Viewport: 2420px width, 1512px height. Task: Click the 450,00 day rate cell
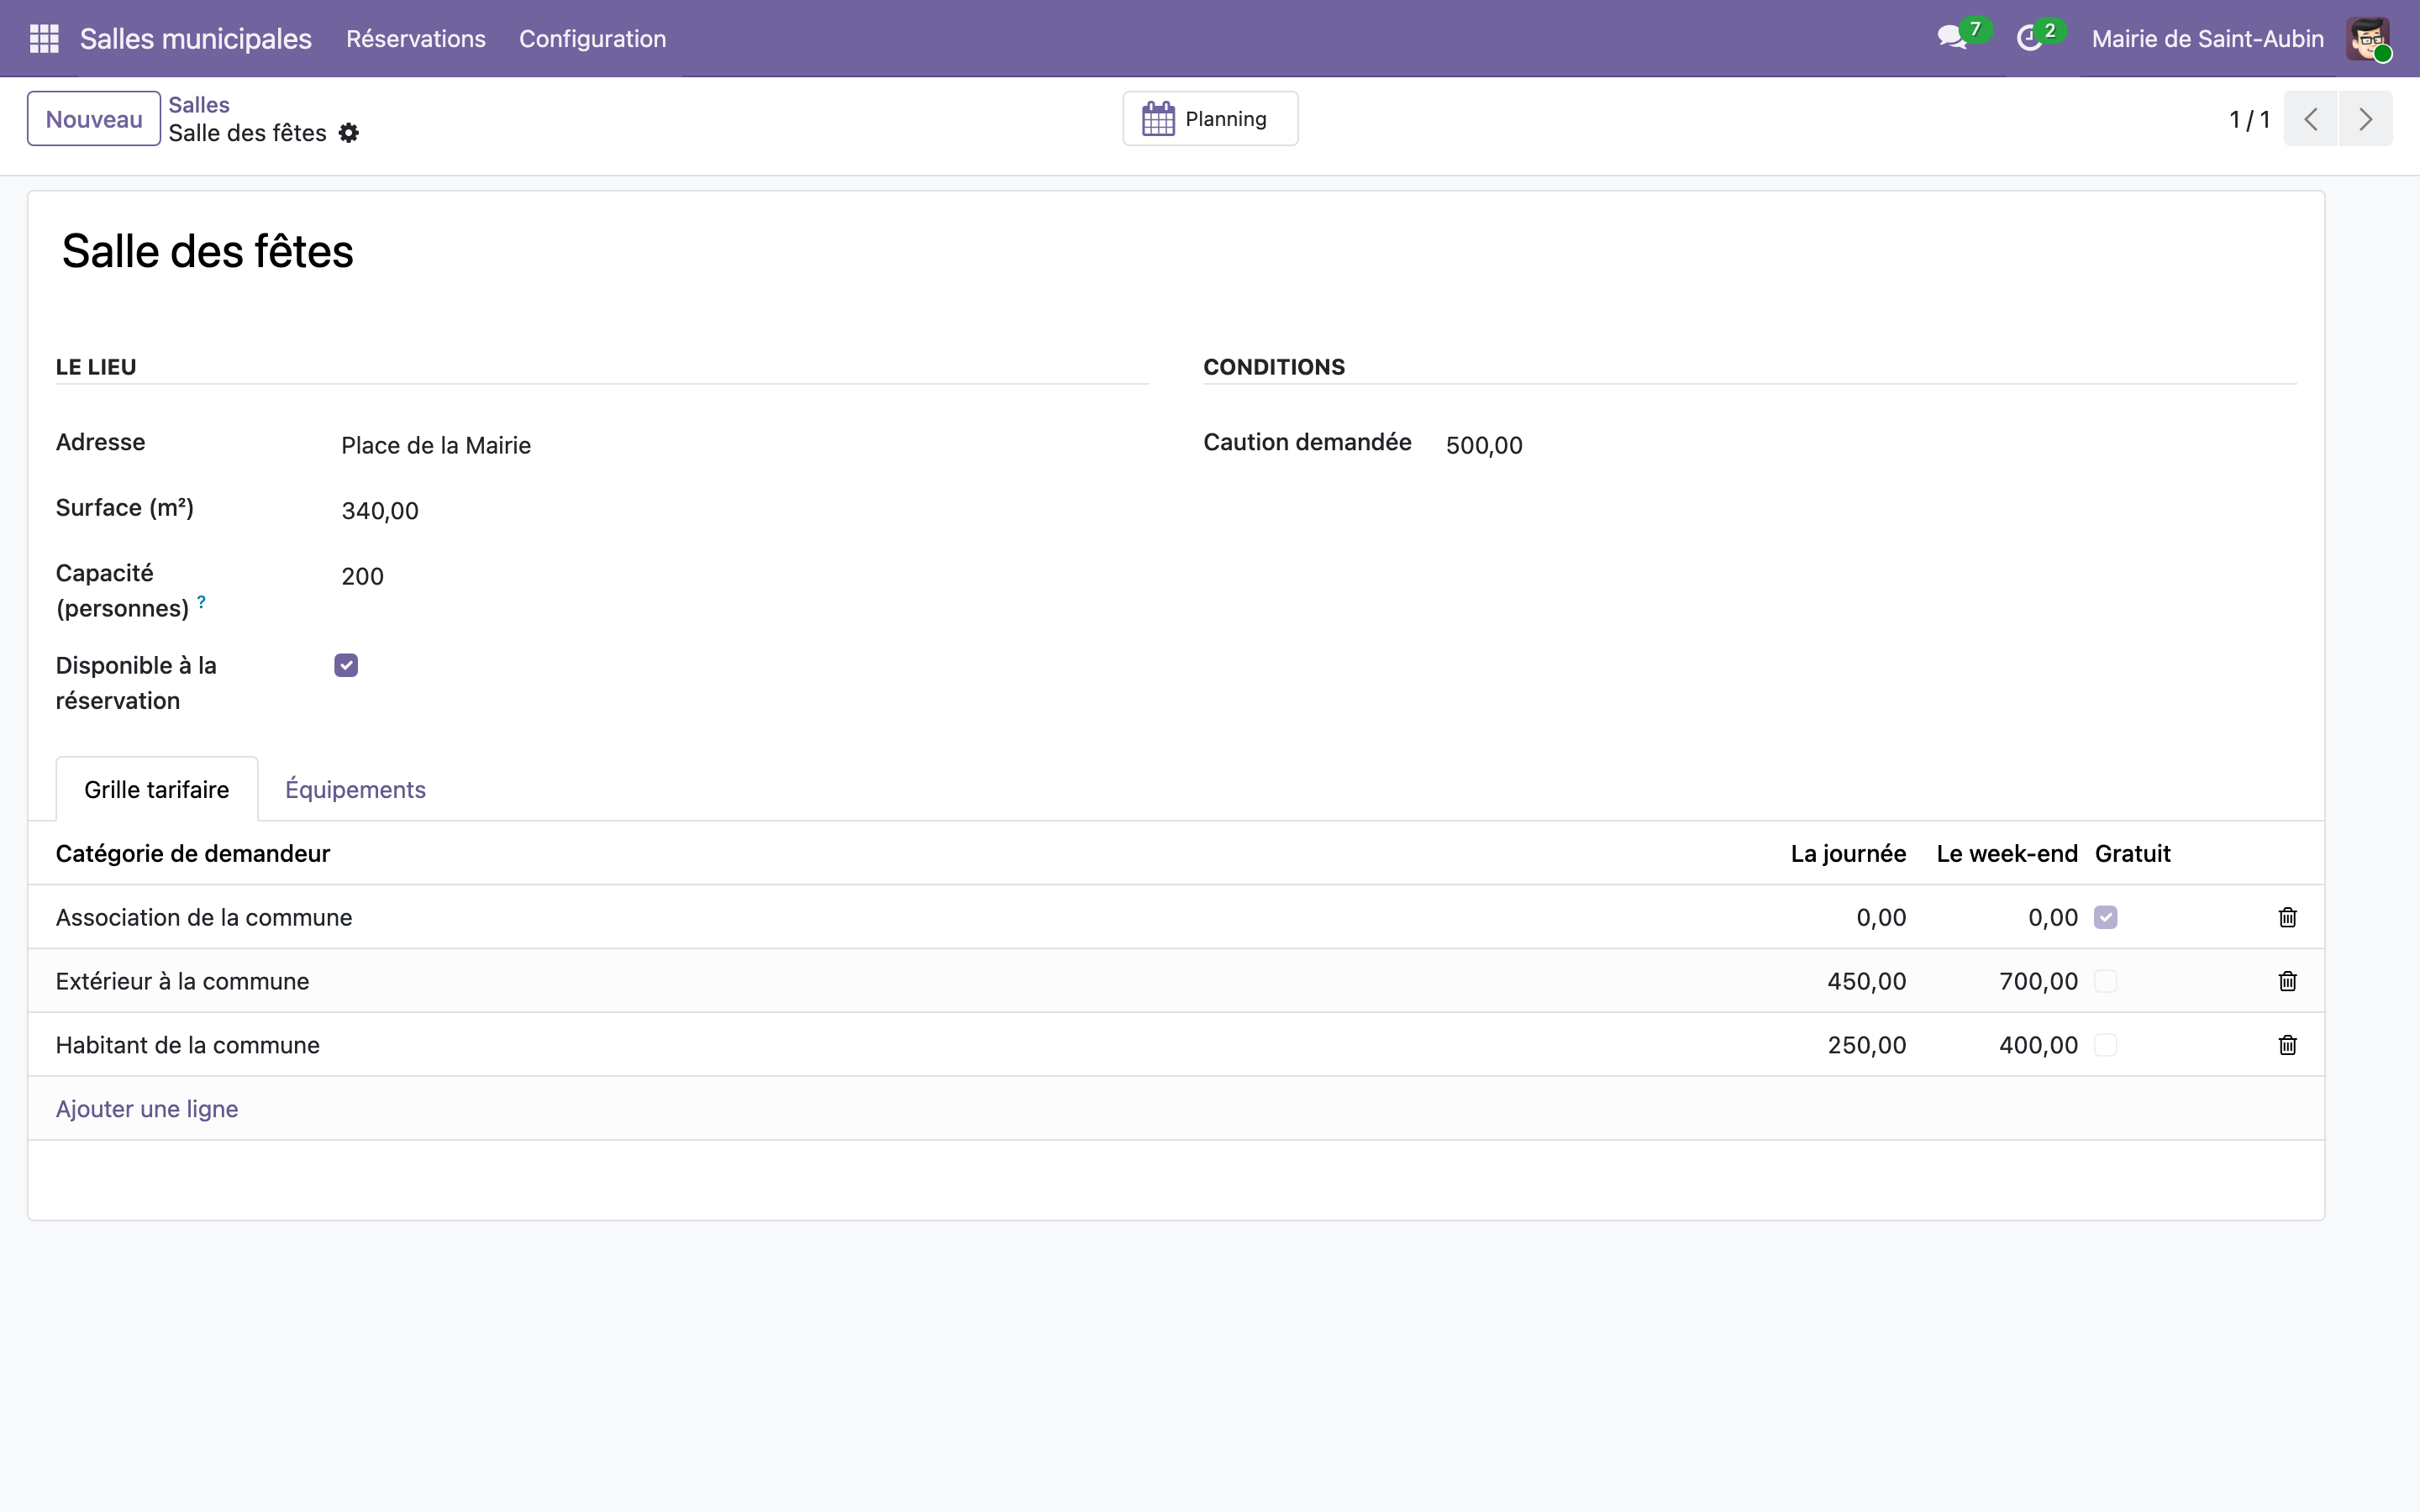tap(1866, 981)
